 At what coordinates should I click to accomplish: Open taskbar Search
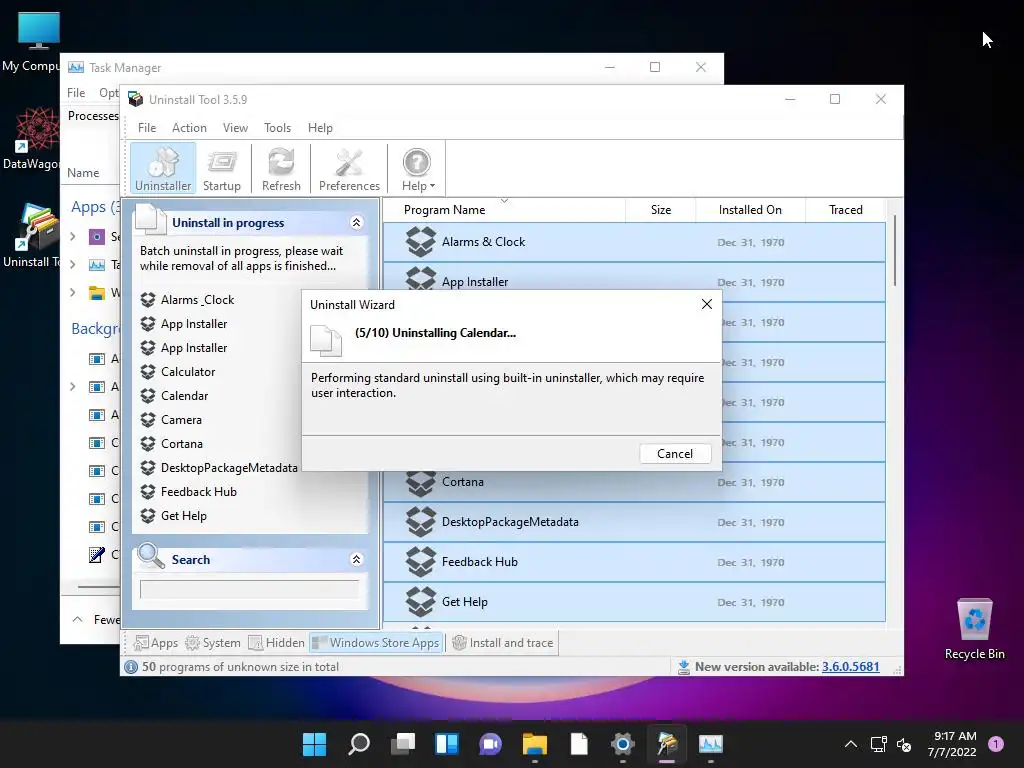(x=359, y=744)
